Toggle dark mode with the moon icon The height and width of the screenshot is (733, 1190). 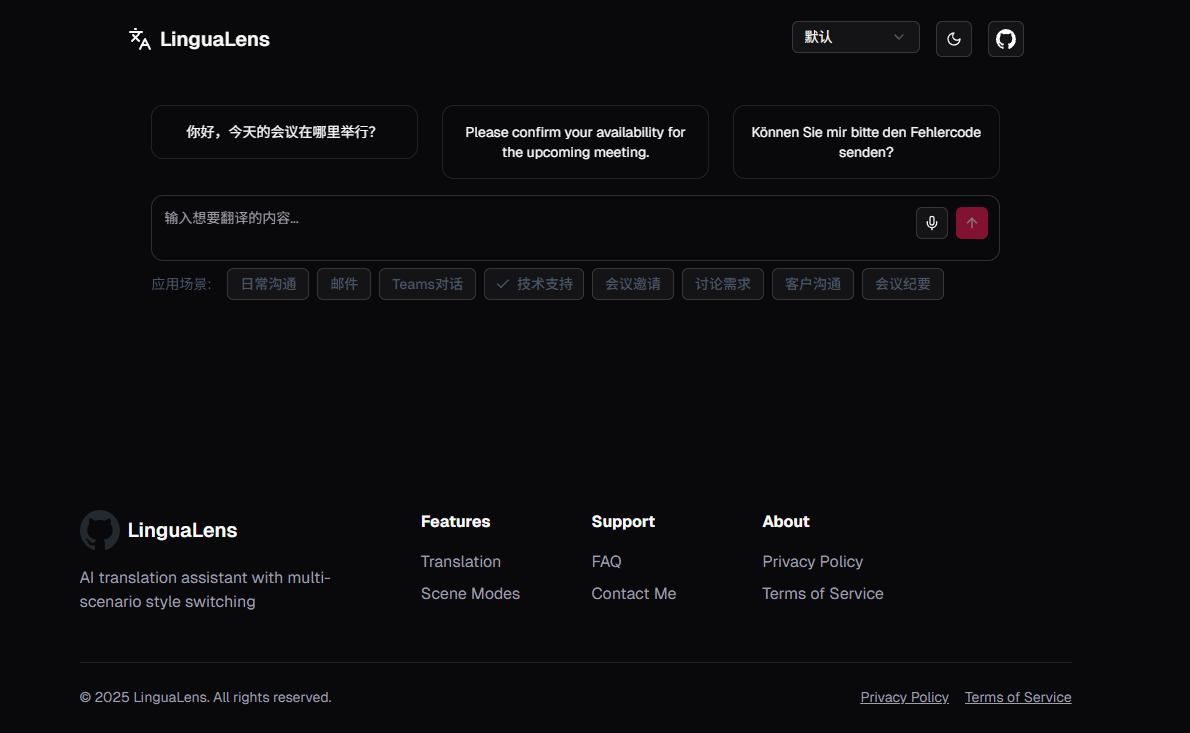(x=954, y=39)
